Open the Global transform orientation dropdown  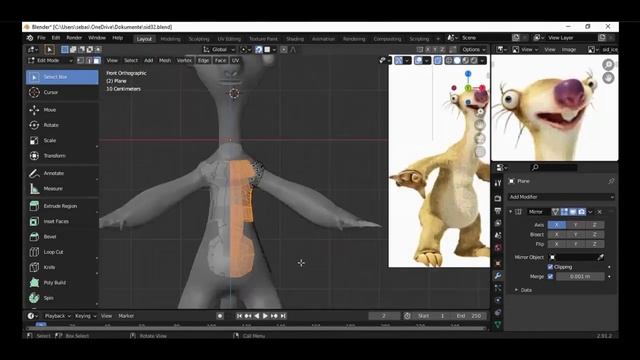pyautogui.click(x=219, y=49)
